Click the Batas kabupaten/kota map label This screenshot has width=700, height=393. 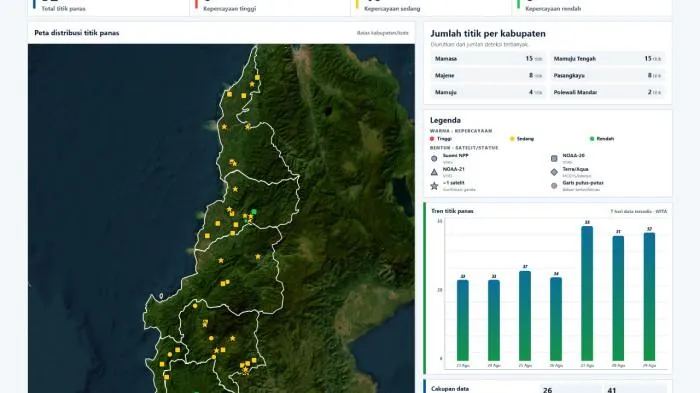[x=383, y=33]
